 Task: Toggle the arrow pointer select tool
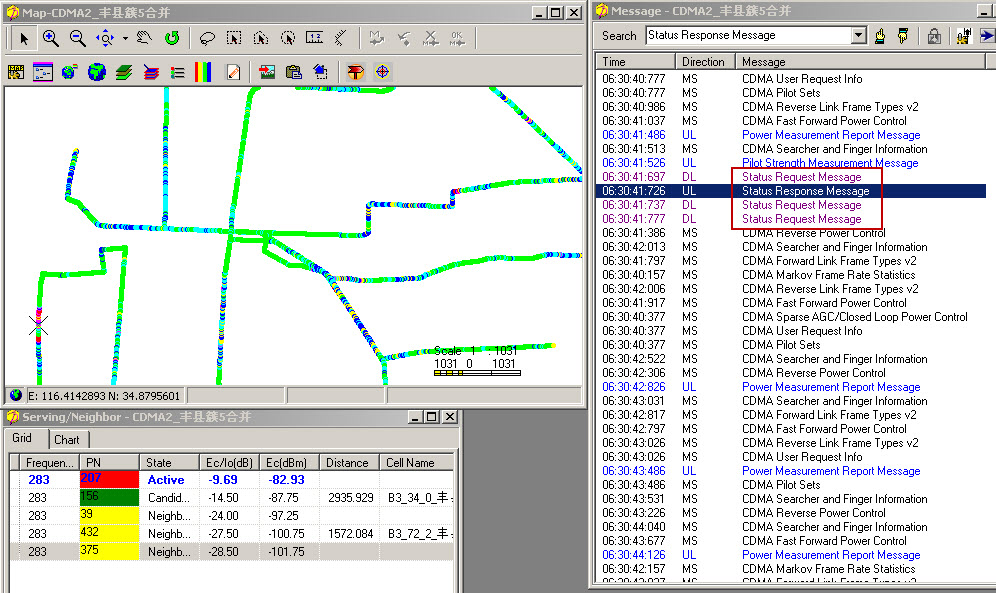click(25, 38)
